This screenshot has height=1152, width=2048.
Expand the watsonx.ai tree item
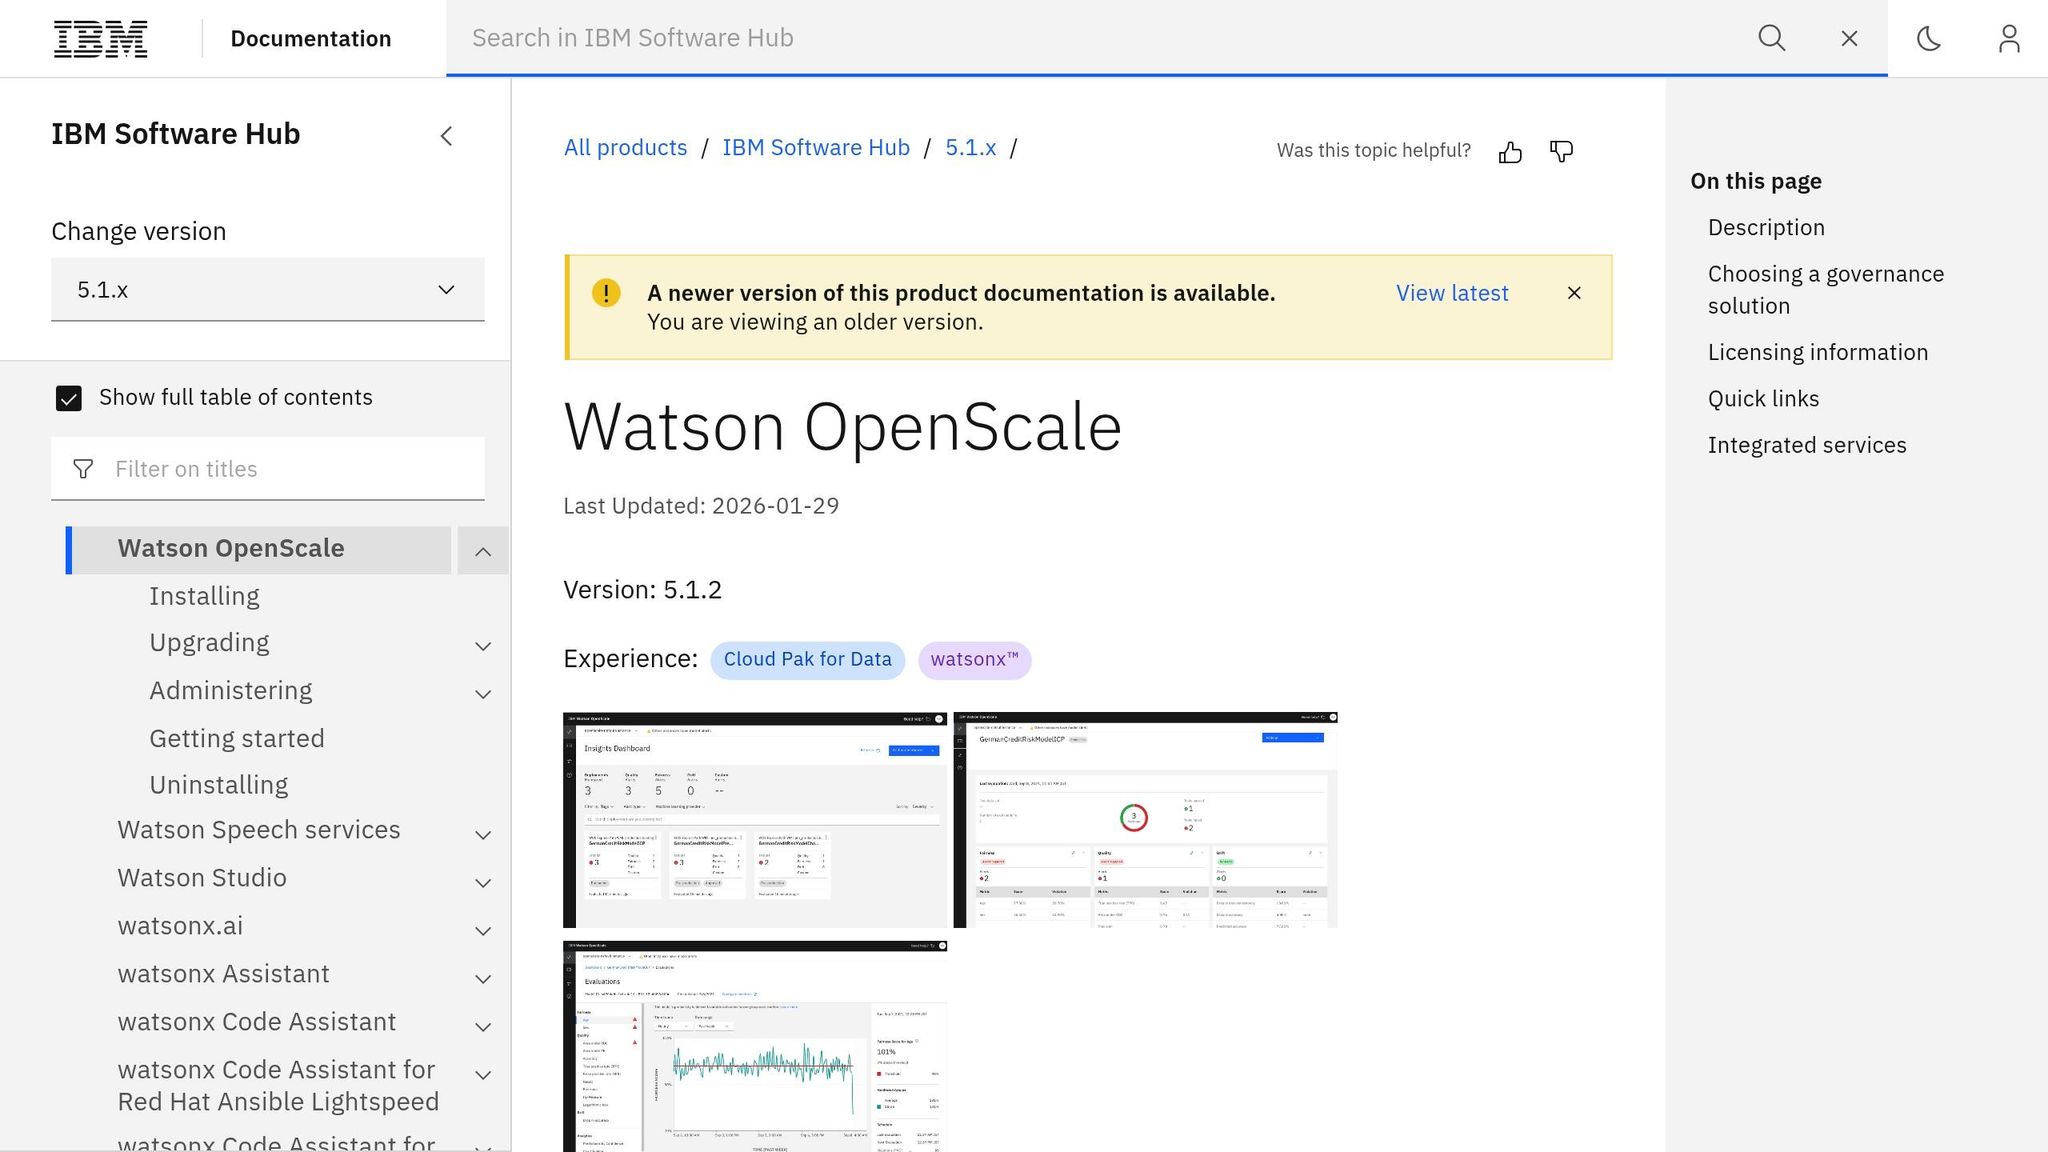(x=483, y=930)
